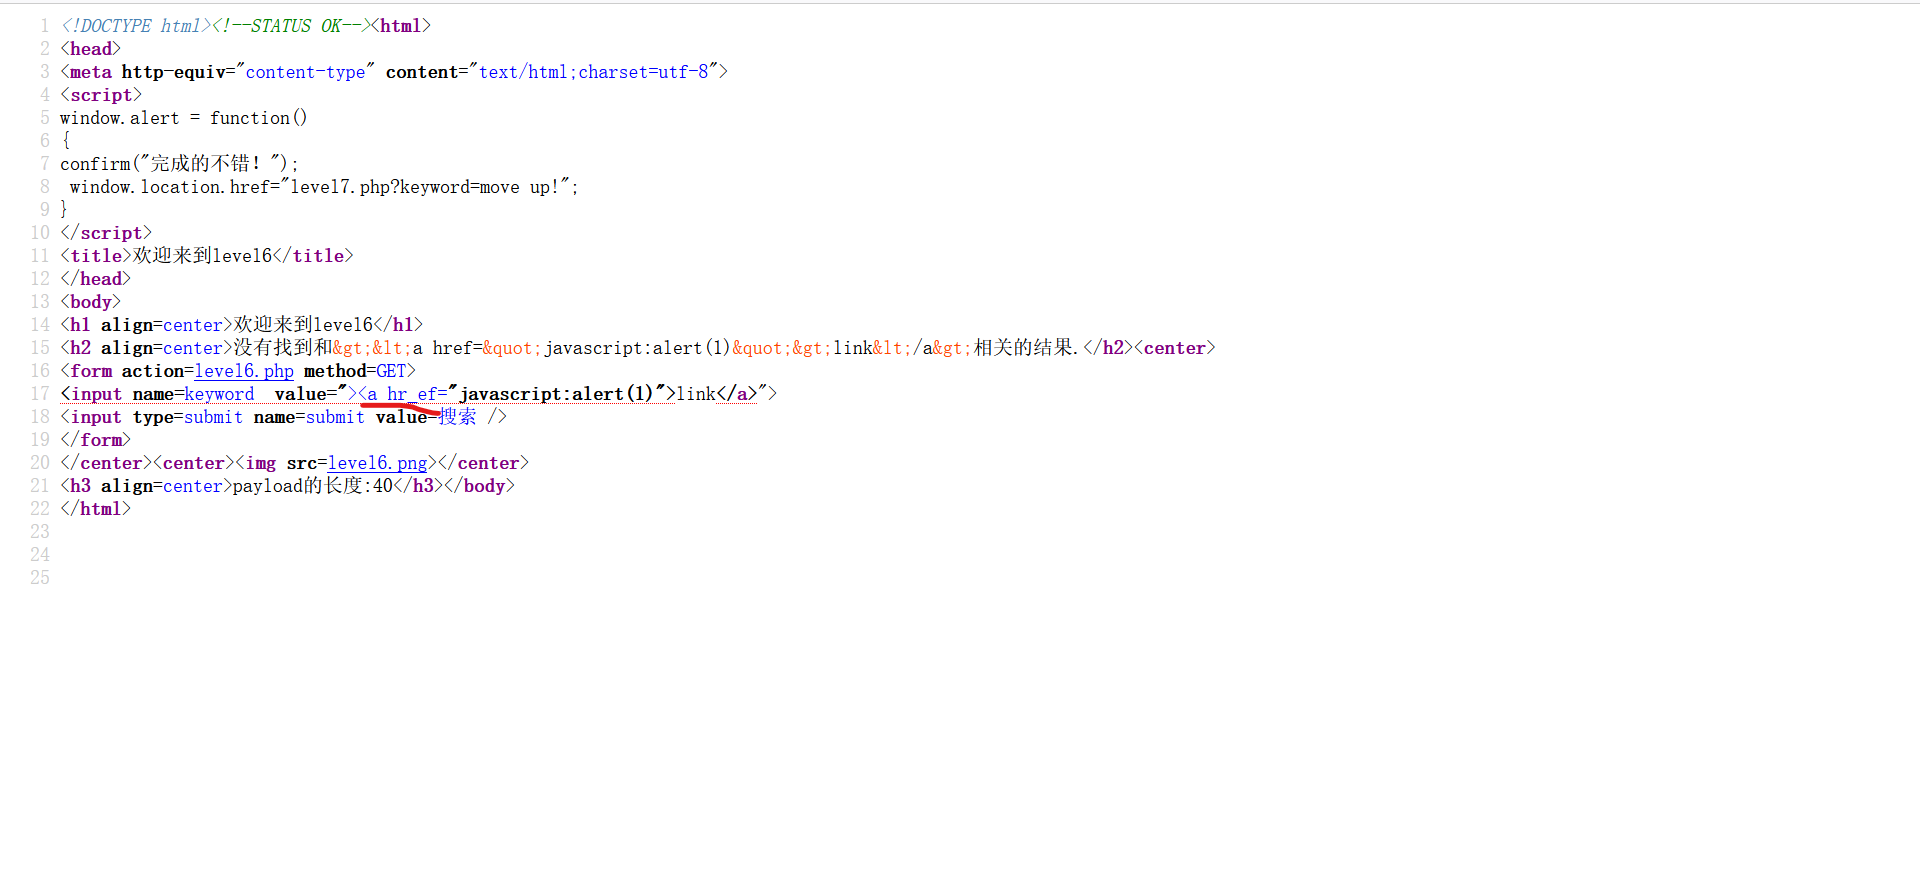1920x881 pixels.
Task: Click 'name=submit' attribute on line 18
Action: coord(309,417)
